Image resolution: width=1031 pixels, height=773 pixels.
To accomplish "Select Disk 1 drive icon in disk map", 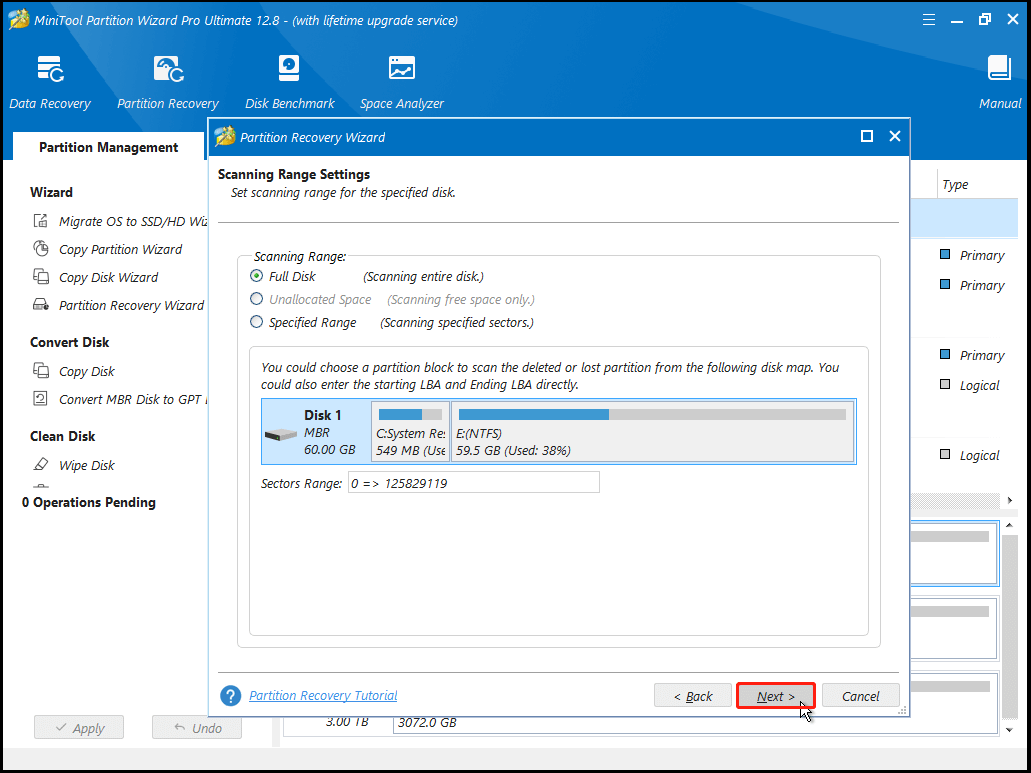I will tap(281, 435).
